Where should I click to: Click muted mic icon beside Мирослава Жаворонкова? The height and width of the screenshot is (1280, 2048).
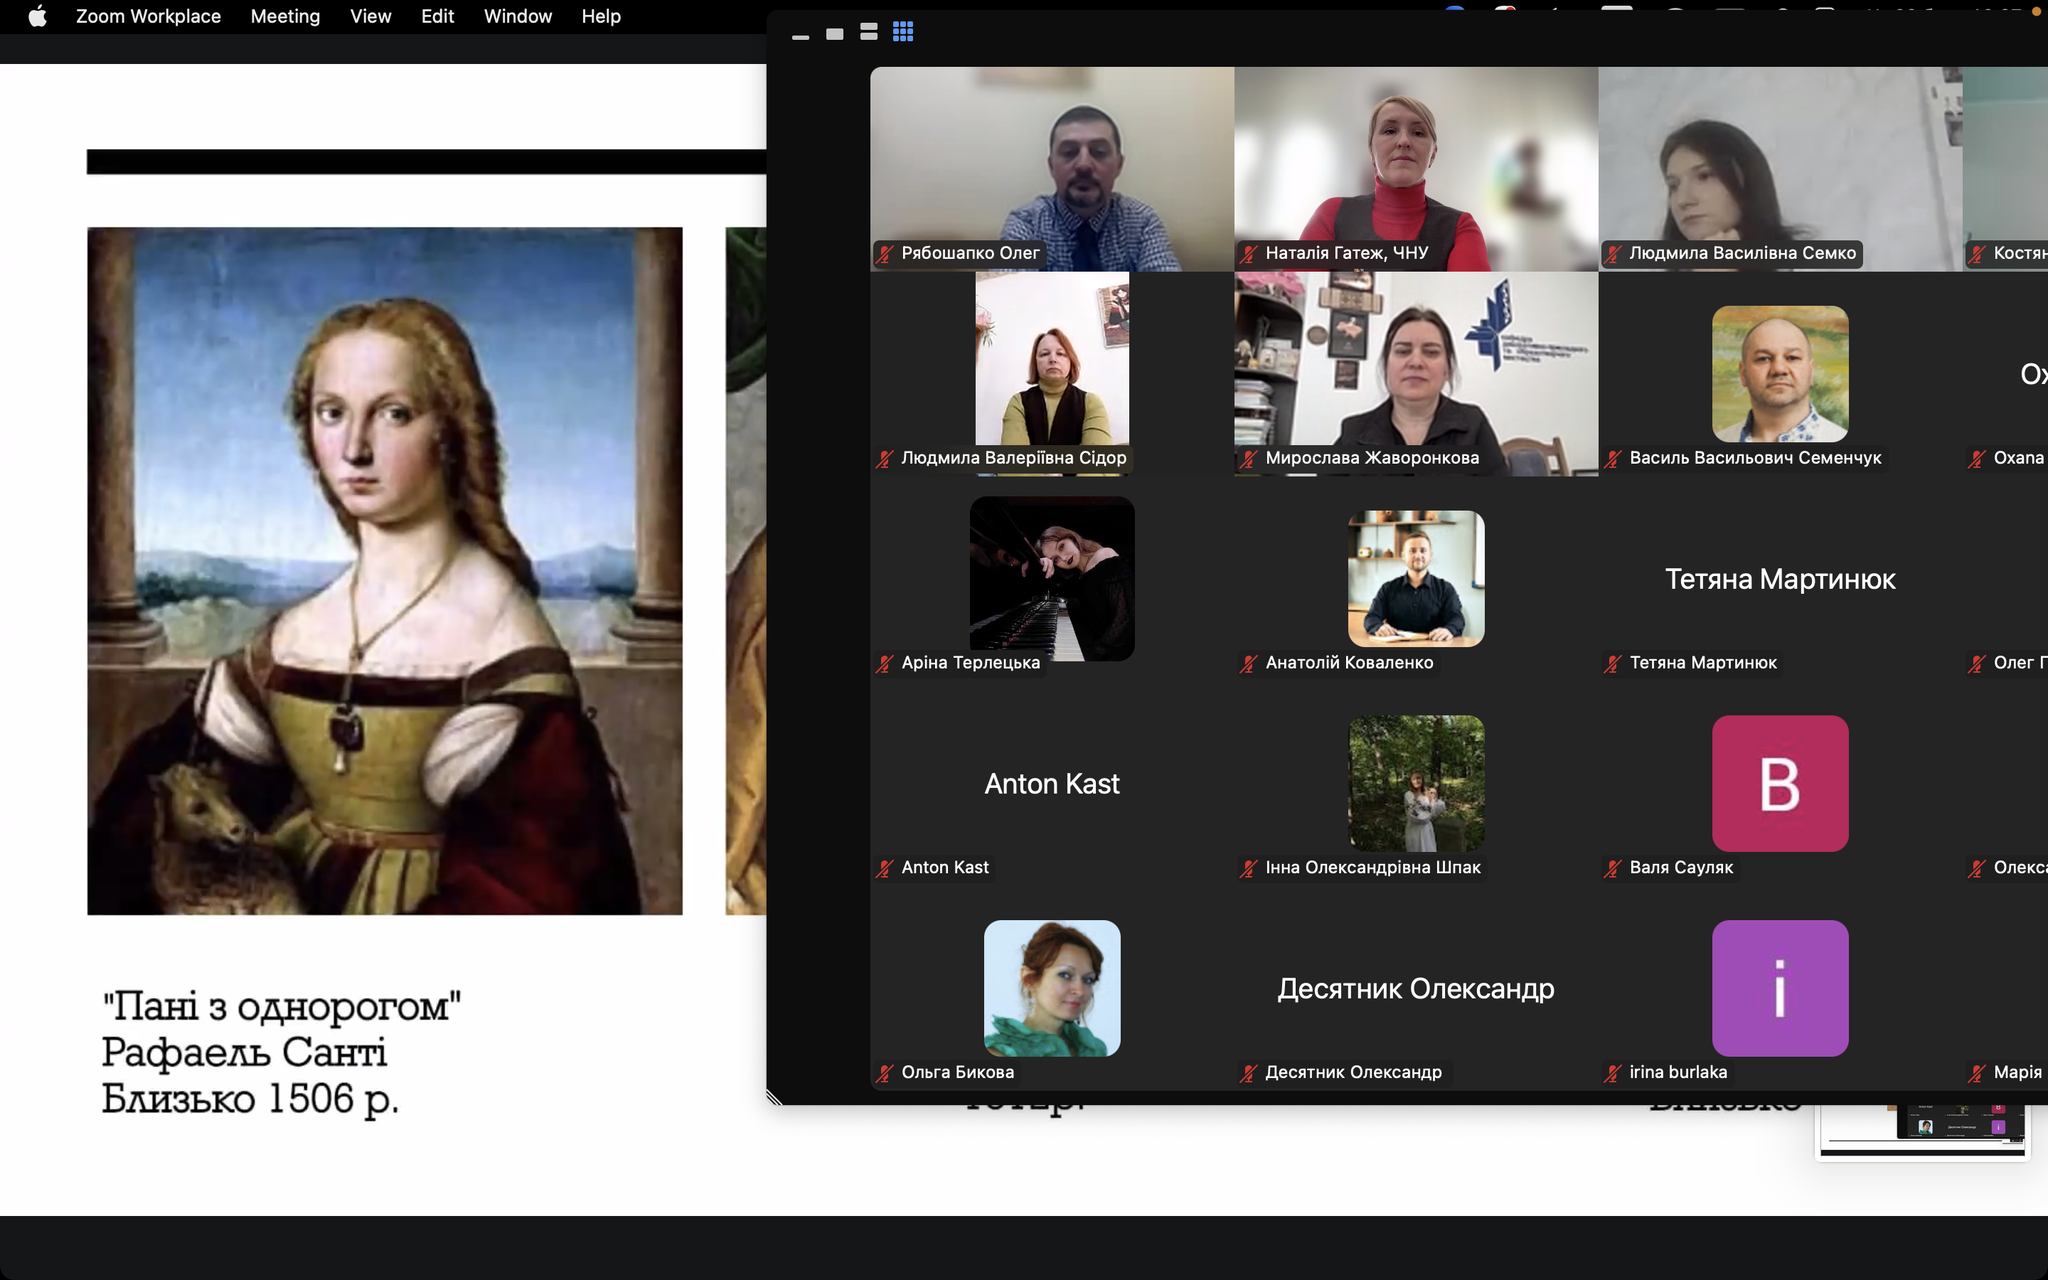pos(1249,459)
